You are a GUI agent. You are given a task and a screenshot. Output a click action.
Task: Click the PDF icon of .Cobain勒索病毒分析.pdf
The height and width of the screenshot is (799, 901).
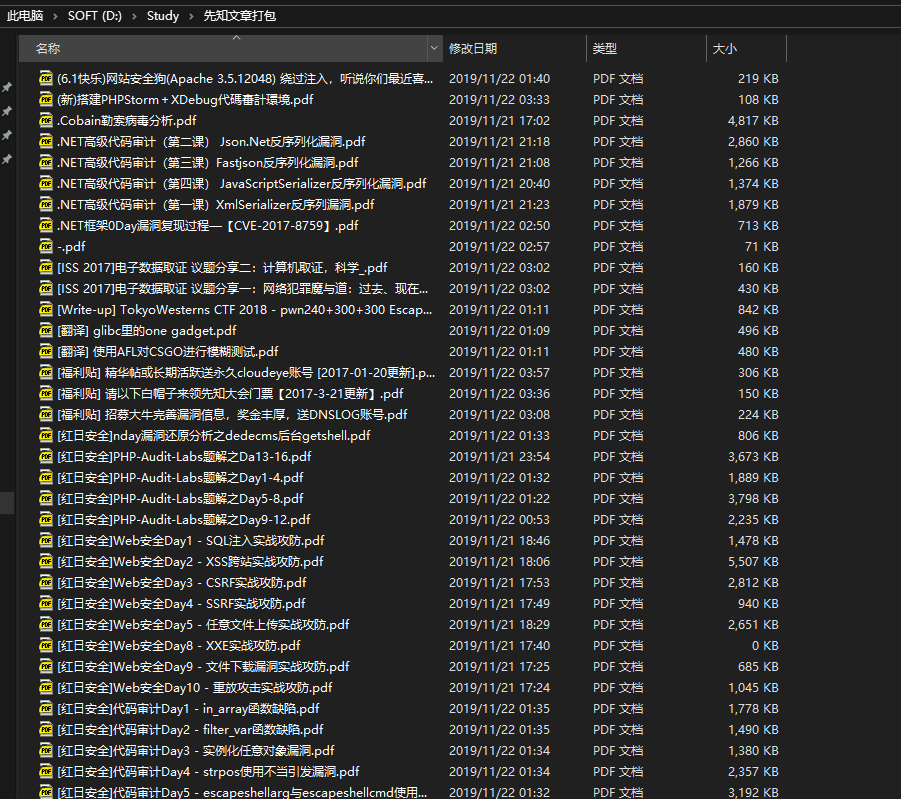[x=46, y=120]
